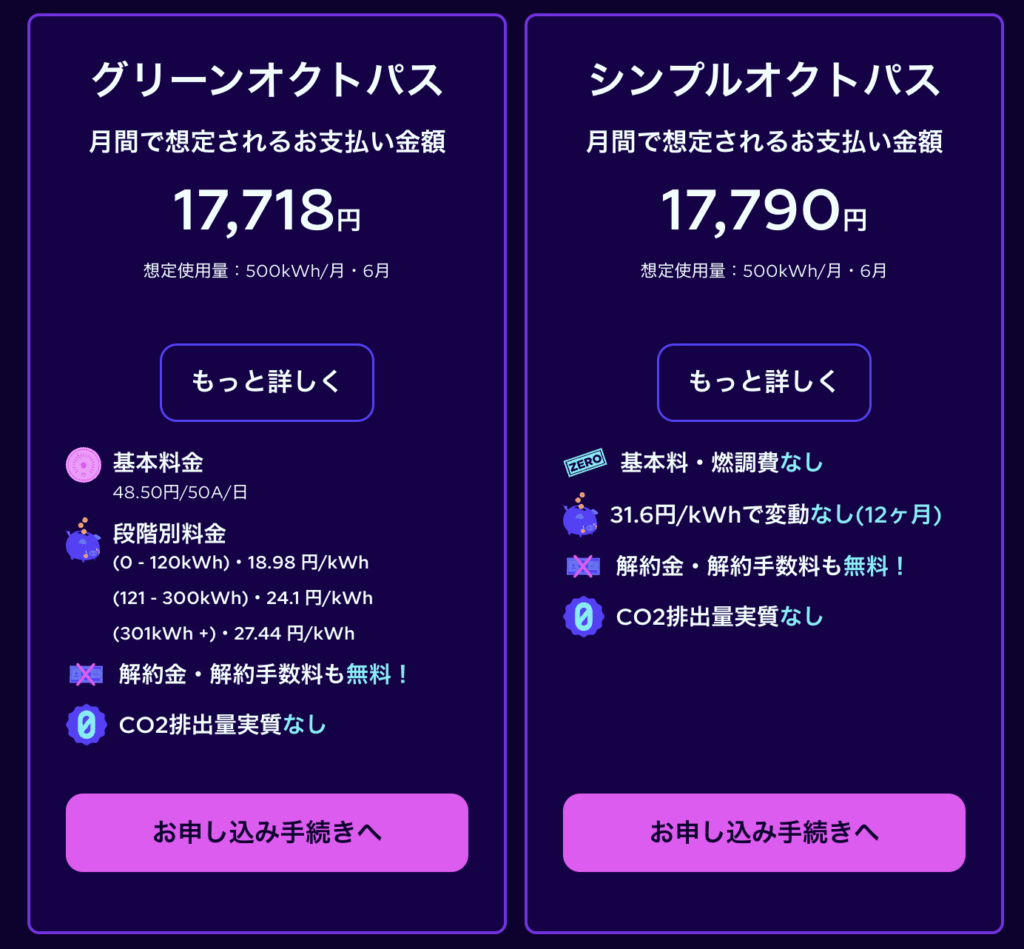The height and width of the screenshot is (949, 1024).
Task: Click crossed-out card icon in シンプルオクトパス card
Action: 583,566
